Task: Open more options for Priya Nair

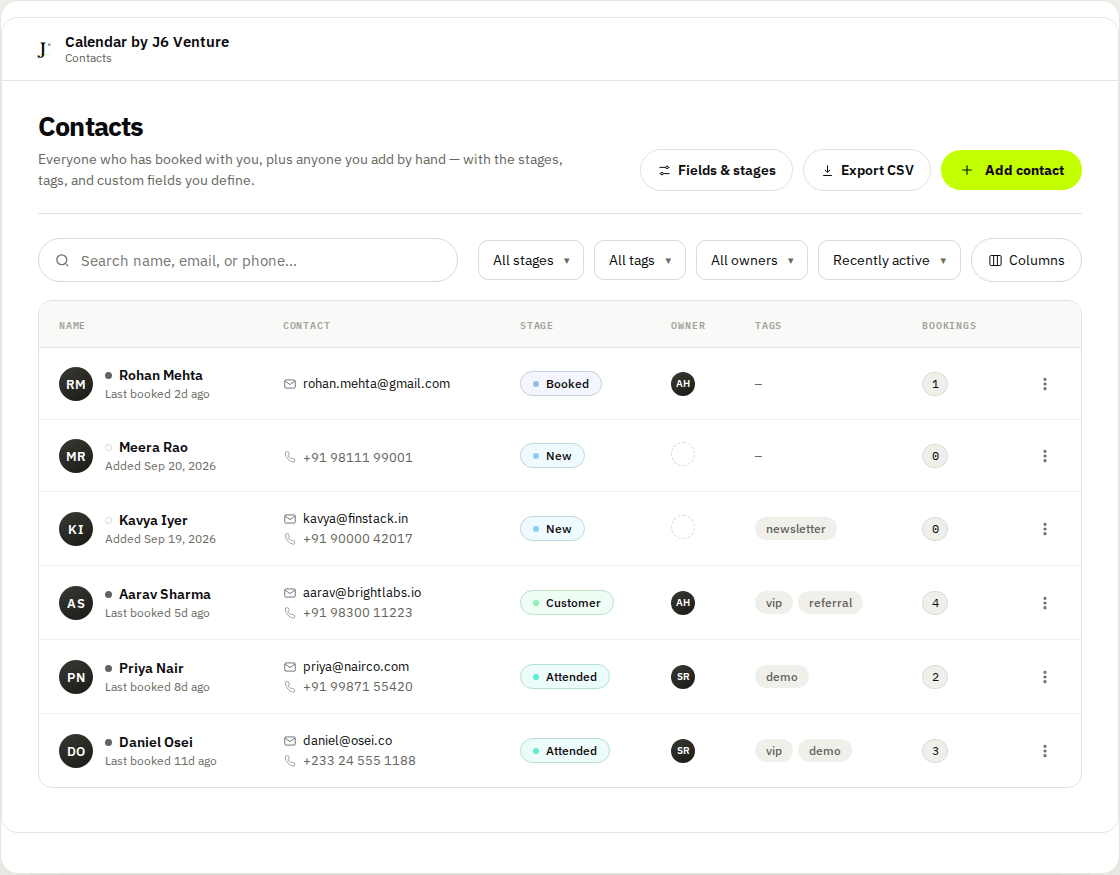Action: [1044, 677]
